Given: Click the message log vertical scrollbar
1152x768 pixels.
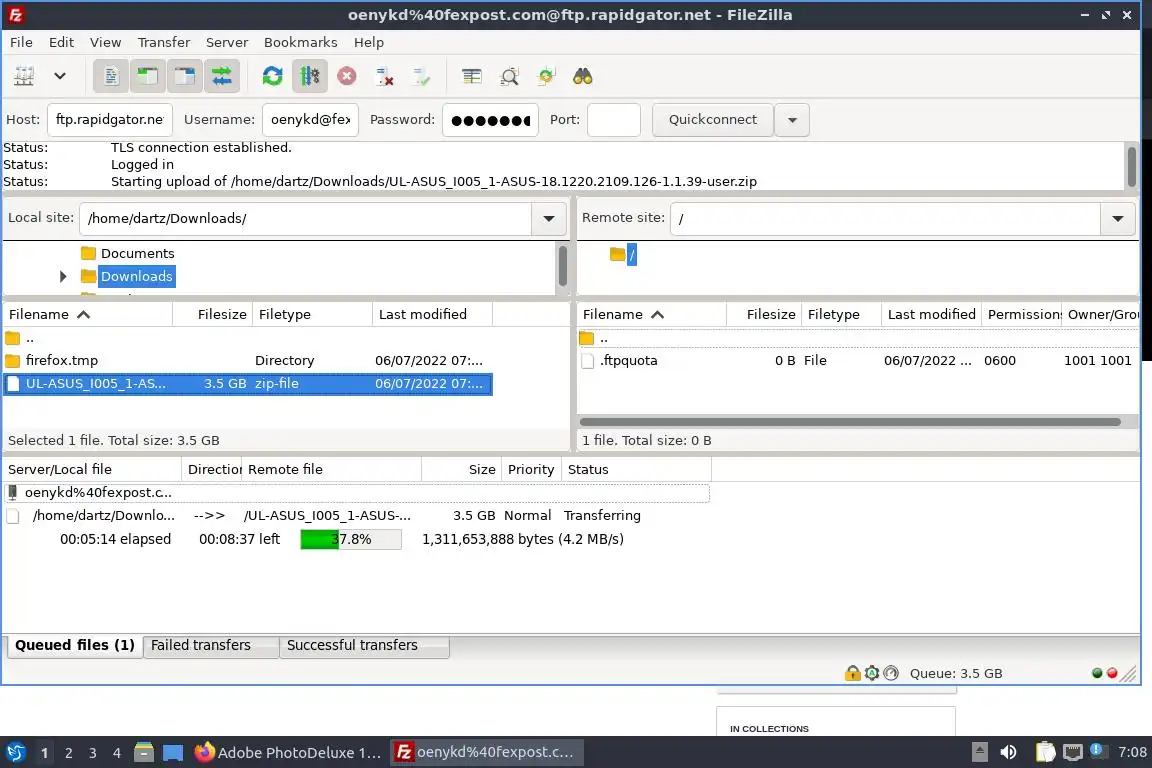Looking at the screenshot, I should (1131, 166).
